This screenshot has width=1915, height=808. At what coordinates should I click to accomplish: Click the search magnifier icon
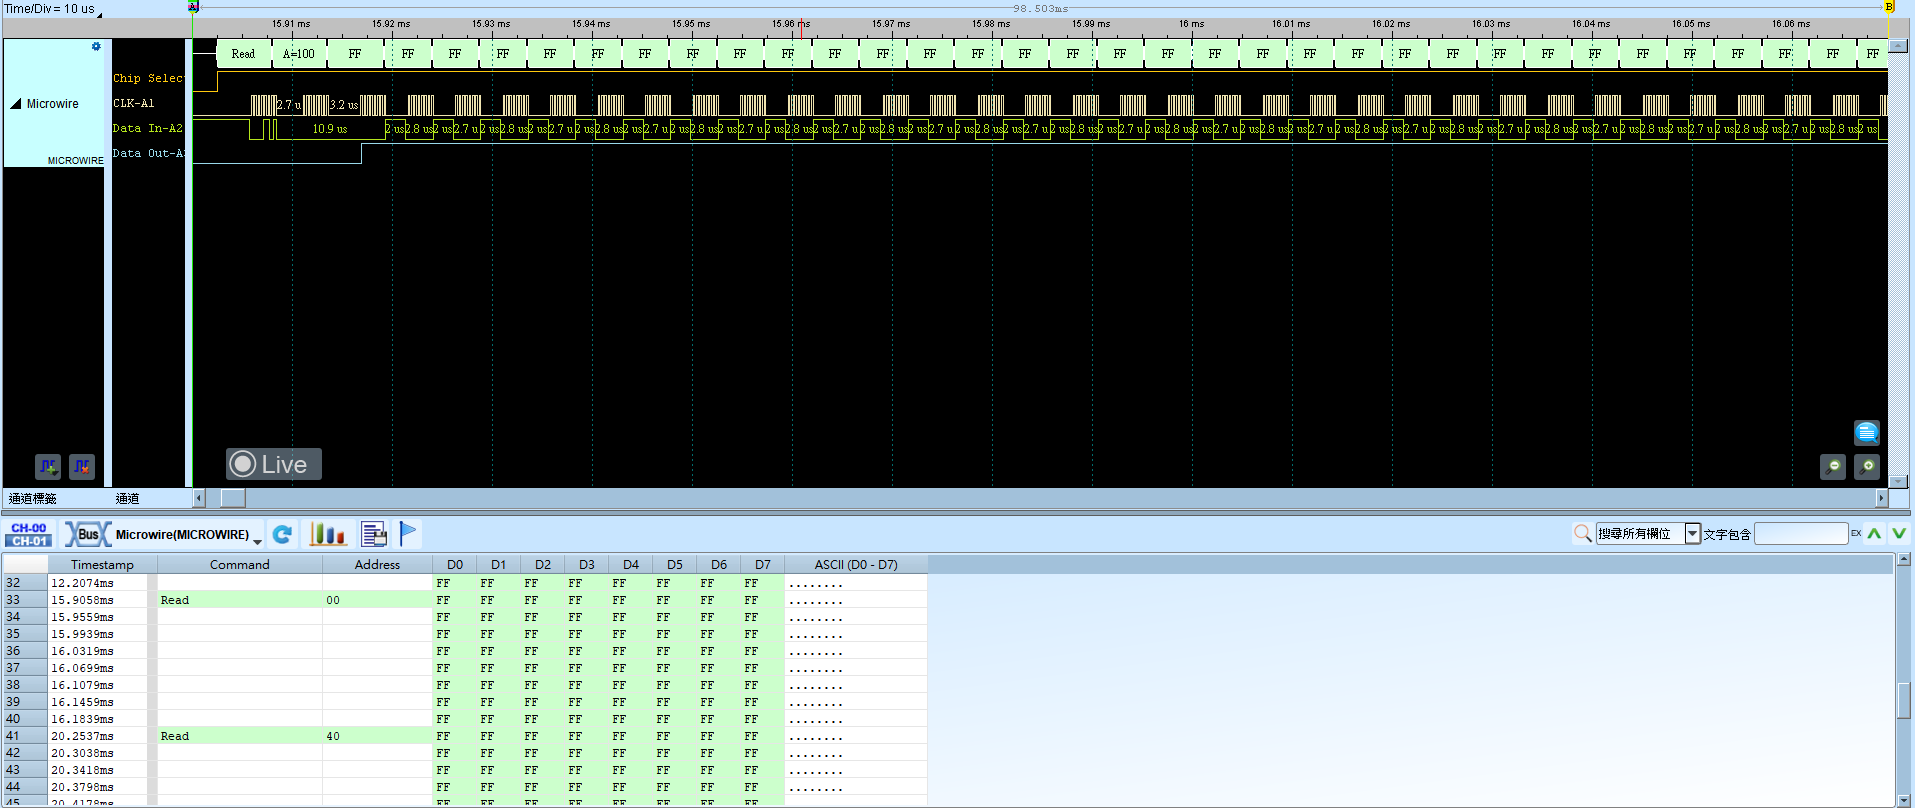[1582, 534]
